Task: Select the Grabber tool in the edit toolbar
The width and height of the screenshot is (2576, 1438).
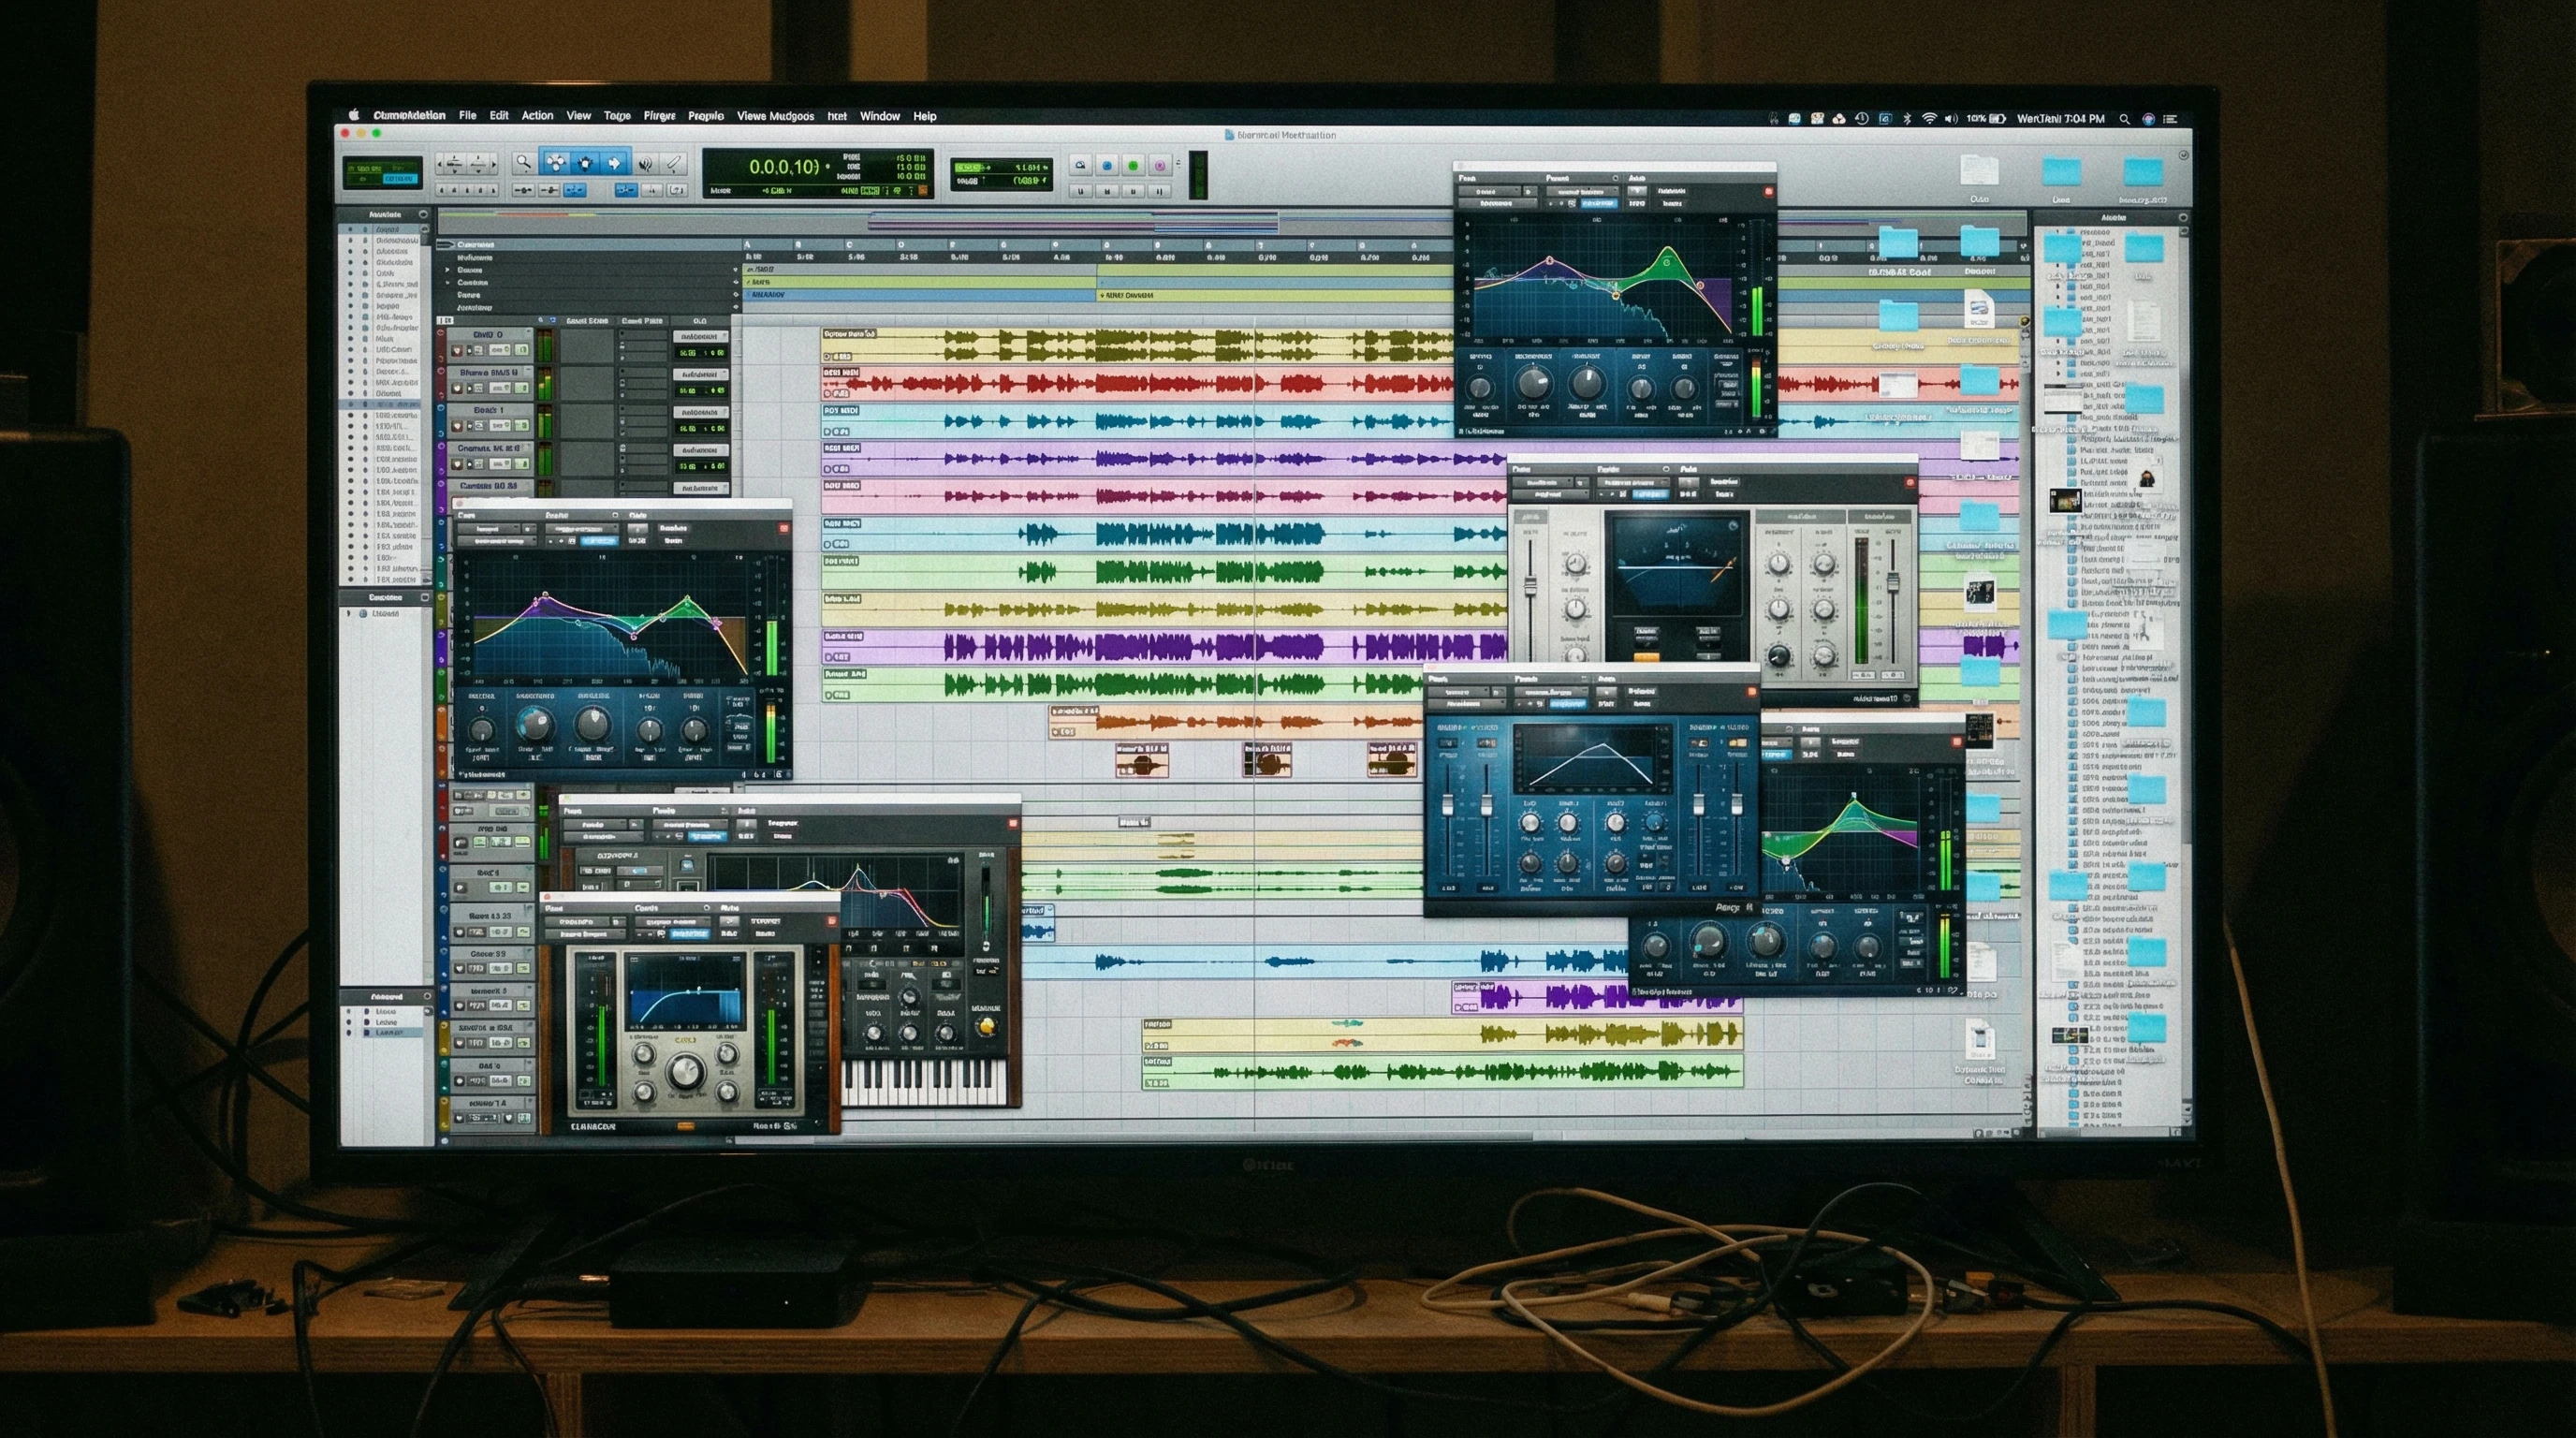Action: (585, 163)
